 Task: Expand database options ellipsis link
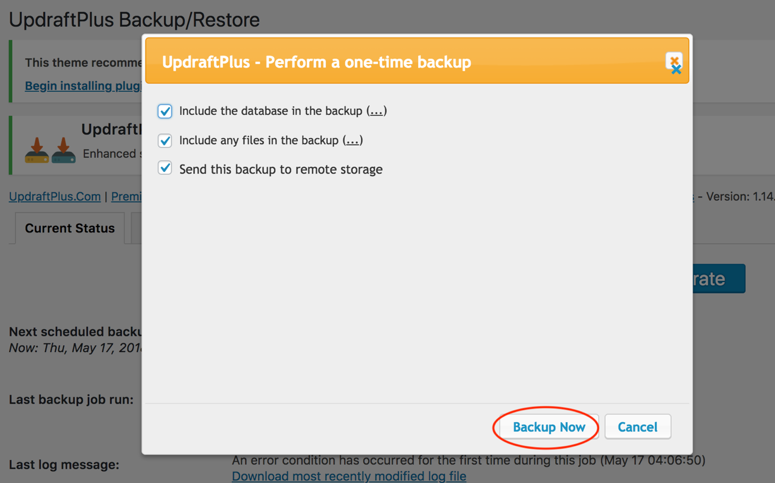point(377,111)
